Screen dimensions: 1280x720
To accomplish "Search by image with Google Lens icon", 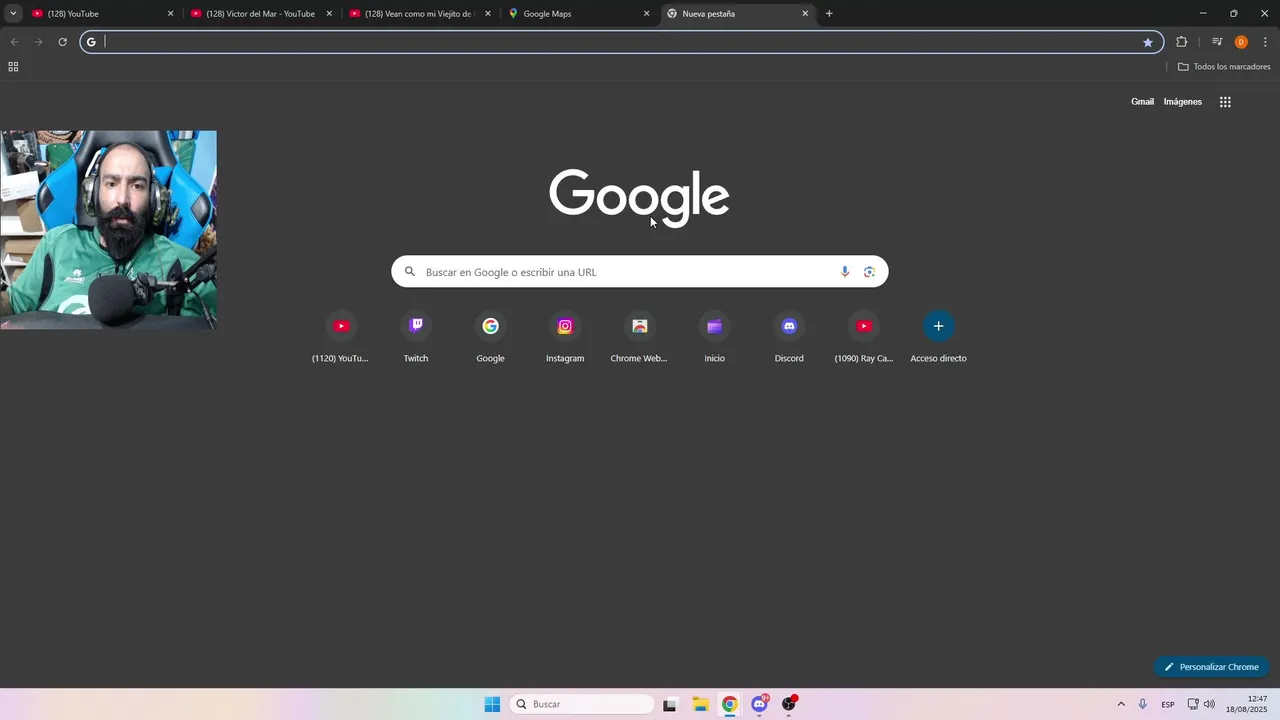I will tap(869, 272).
